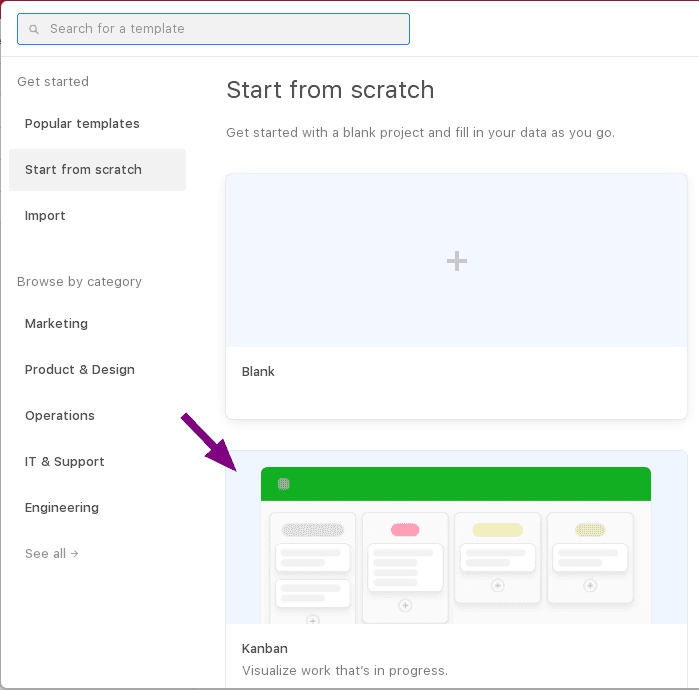Click the pink label in Kanban preview
This screenshot has width=699, height=690.
(405, 529)
